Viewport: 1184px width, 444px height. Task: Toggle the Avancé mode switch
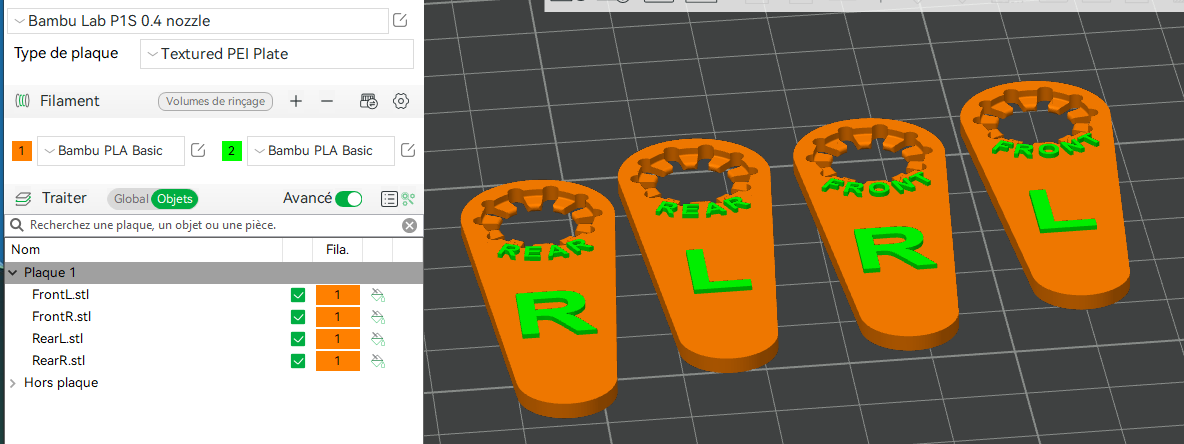coord(349,199)
